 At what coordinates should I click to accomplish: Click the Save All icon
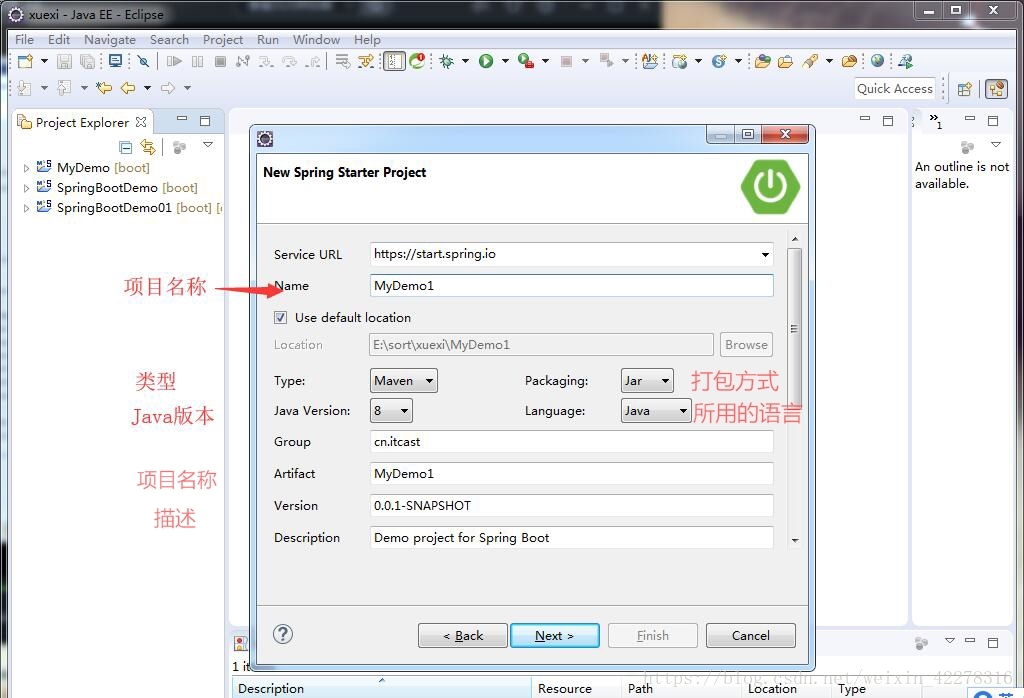click(x=87, y=61)
